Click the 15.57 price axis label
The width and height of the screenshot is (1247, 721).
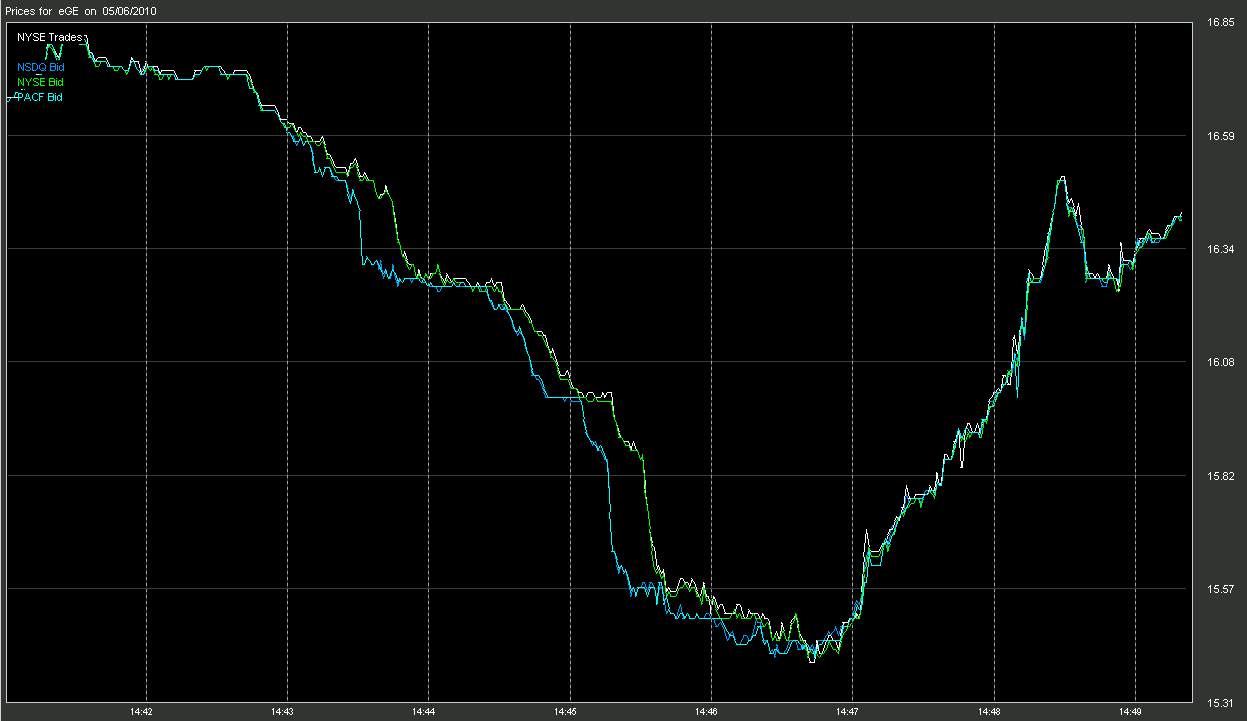pyautogui.click(x=1219, y=589)
